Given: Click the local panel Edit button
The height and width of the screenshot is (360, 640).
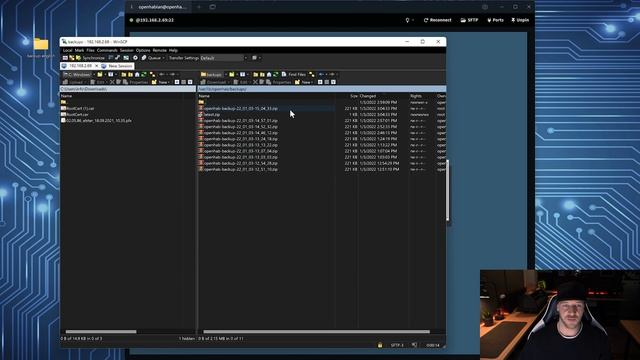Looking at the screenshot, I should pos(98,82).
